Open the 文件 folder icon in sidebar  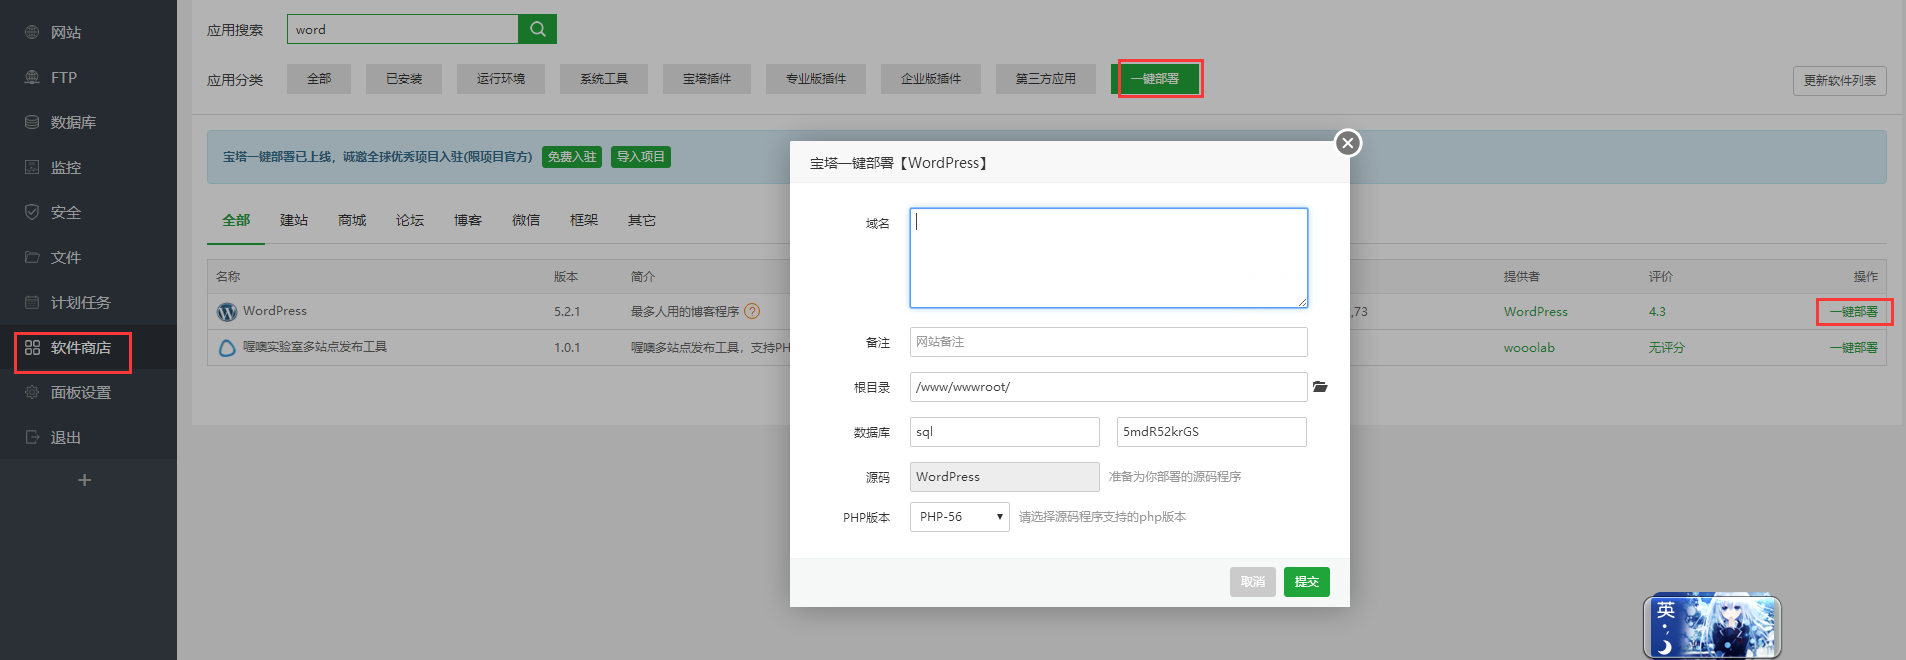pyautogui.click(x=32, y=257)
